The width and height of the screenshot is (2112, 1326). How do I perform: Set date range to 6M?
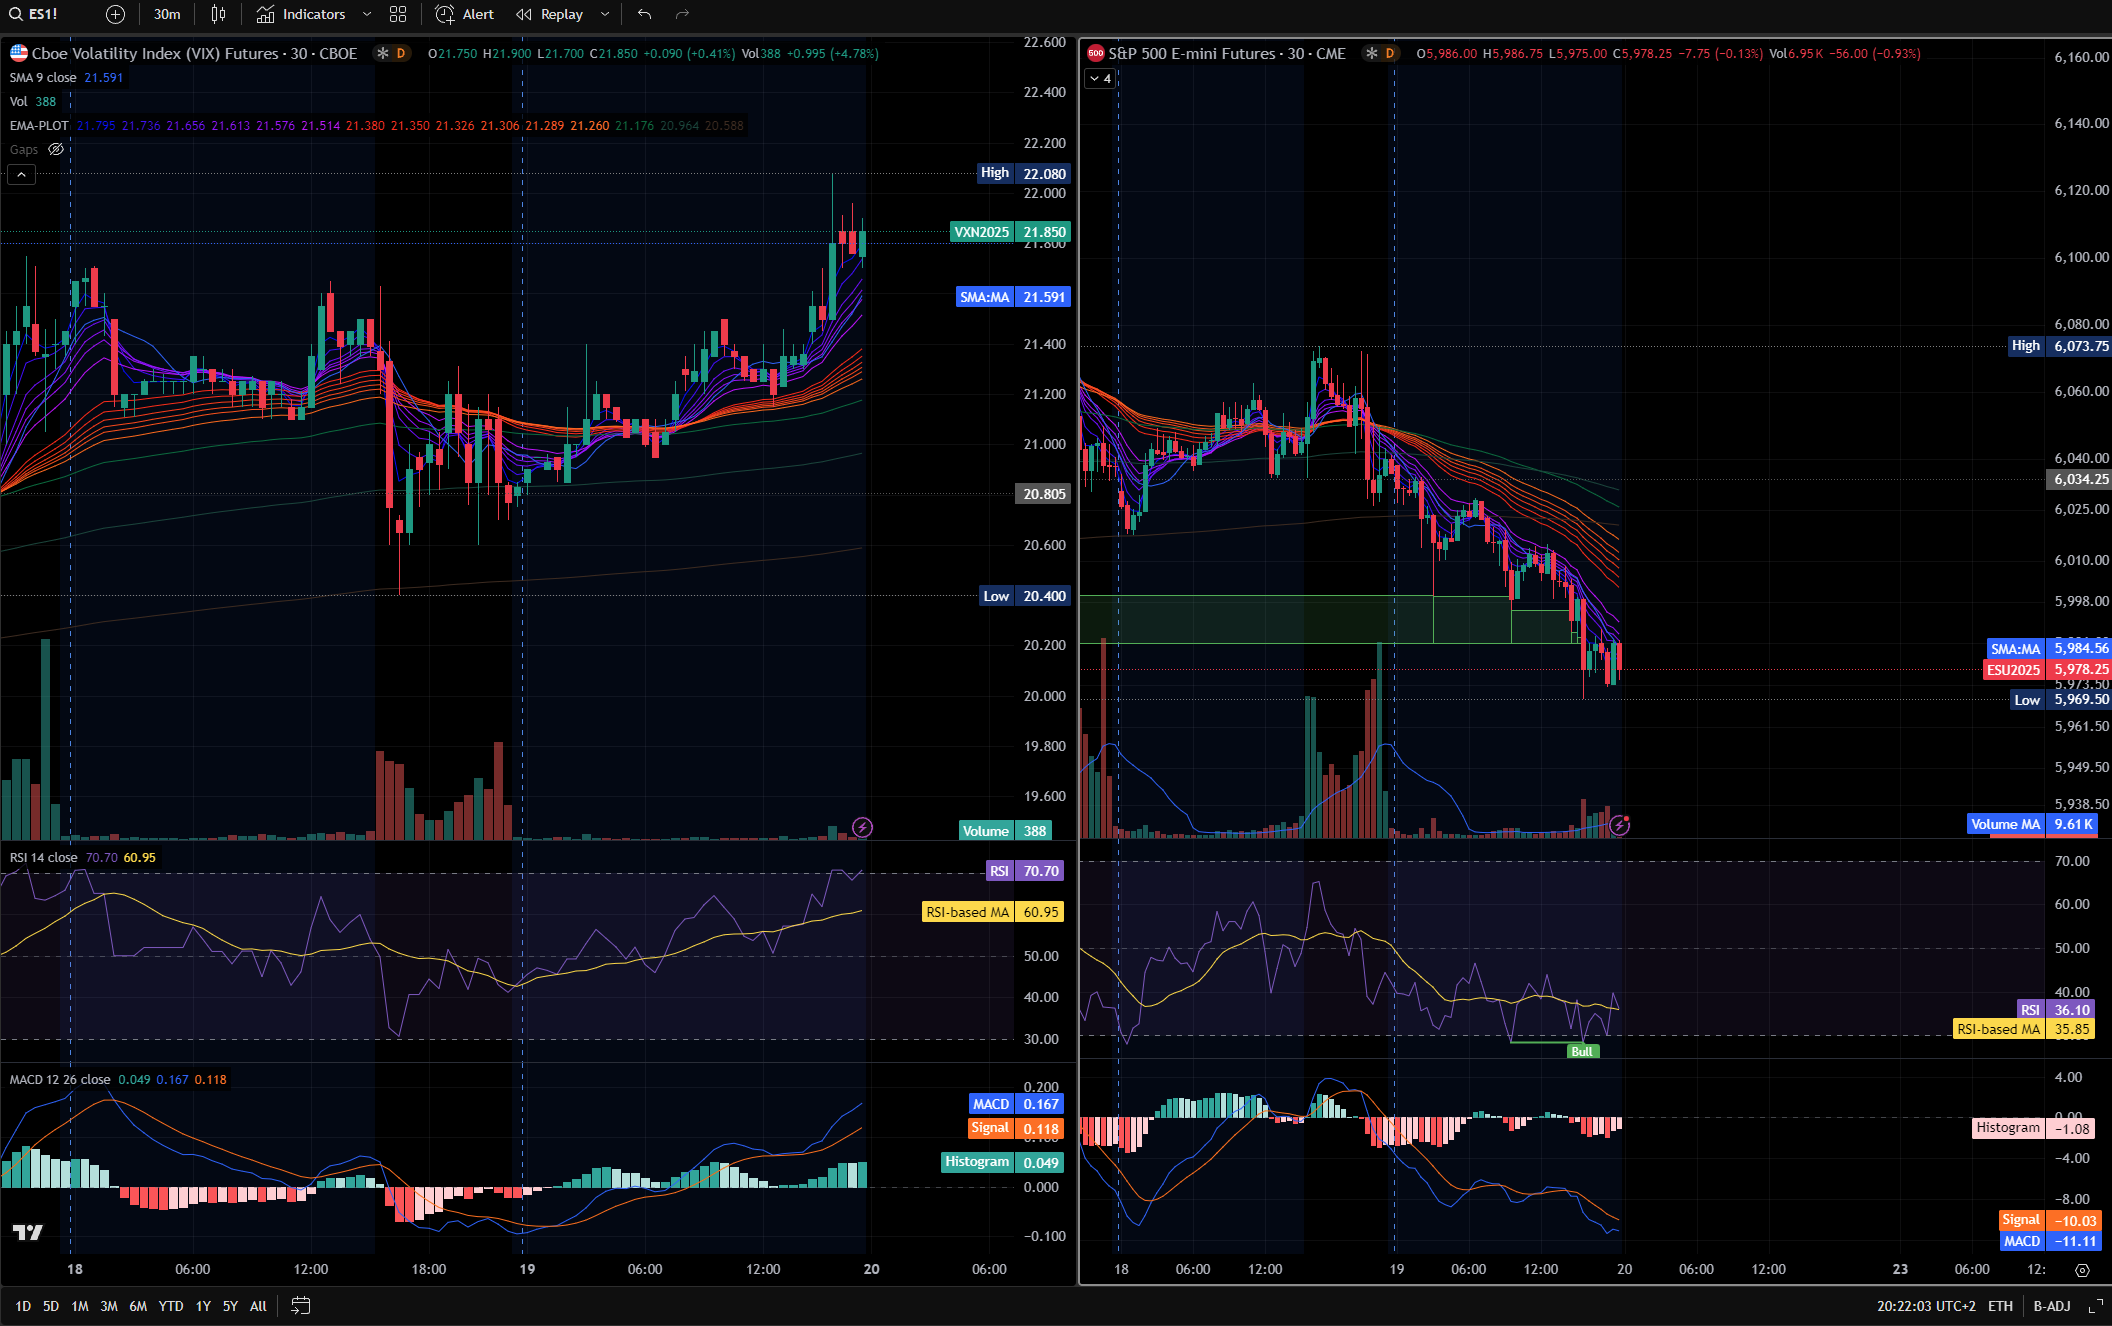point(138,1306)
